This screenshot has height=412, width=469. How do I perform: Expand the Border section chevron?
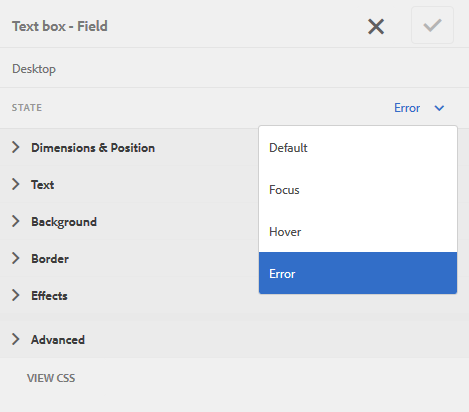point(15,258)
